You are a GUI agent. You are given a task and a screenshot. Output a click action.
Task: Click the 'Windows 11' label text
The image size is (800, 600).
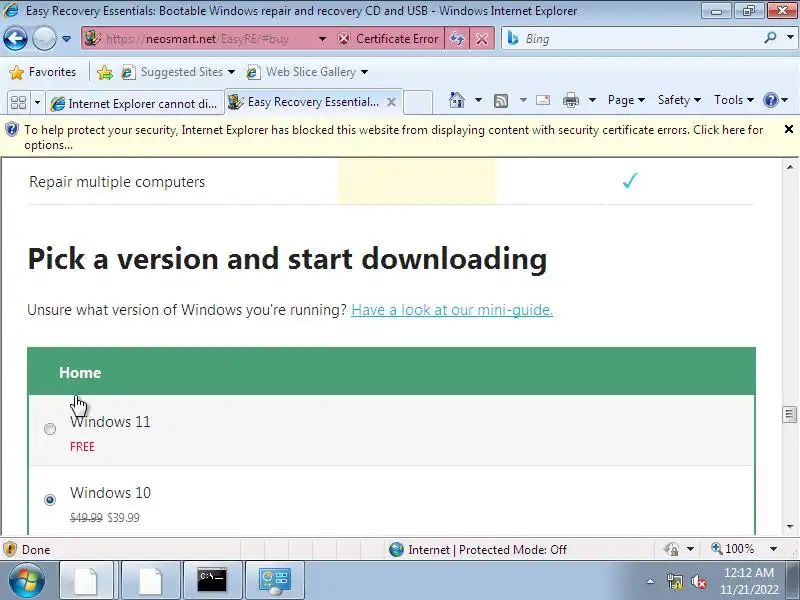click(x=110, y=422)
